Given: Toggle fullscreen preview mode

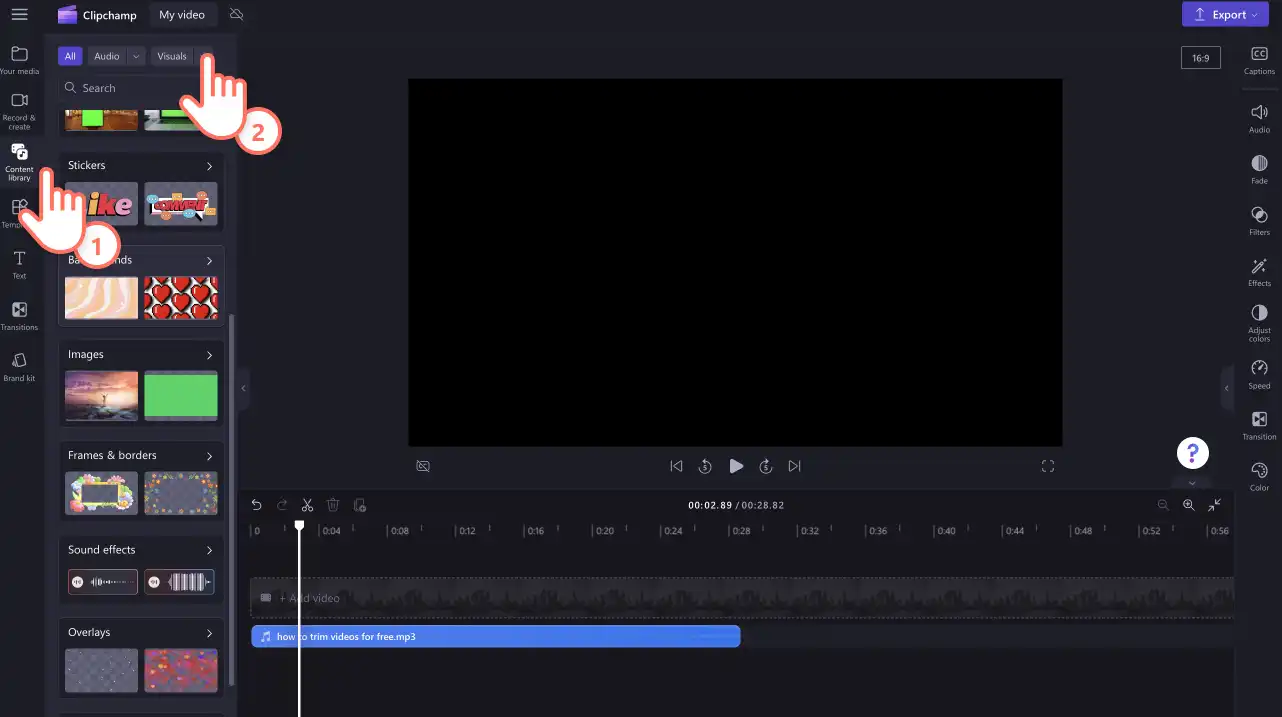Looking at the screenshot, I should pos(1048,466).
